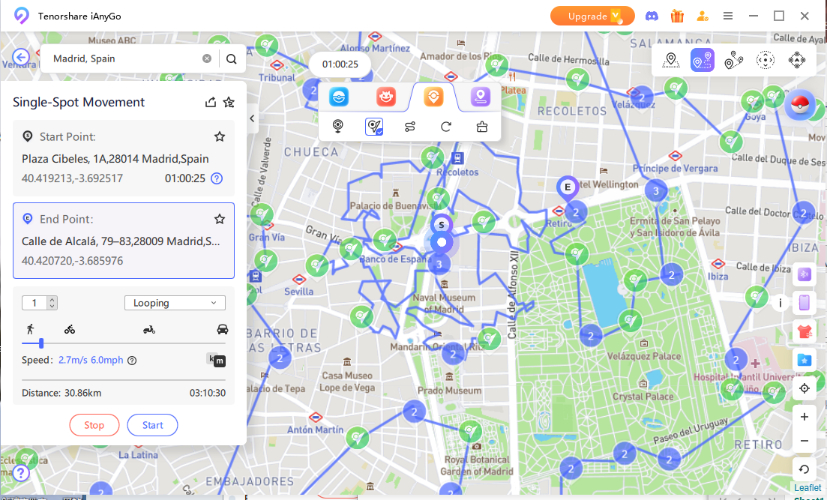827x500 pixels.
Task: Open the speed help question mark
Action: 132,360
